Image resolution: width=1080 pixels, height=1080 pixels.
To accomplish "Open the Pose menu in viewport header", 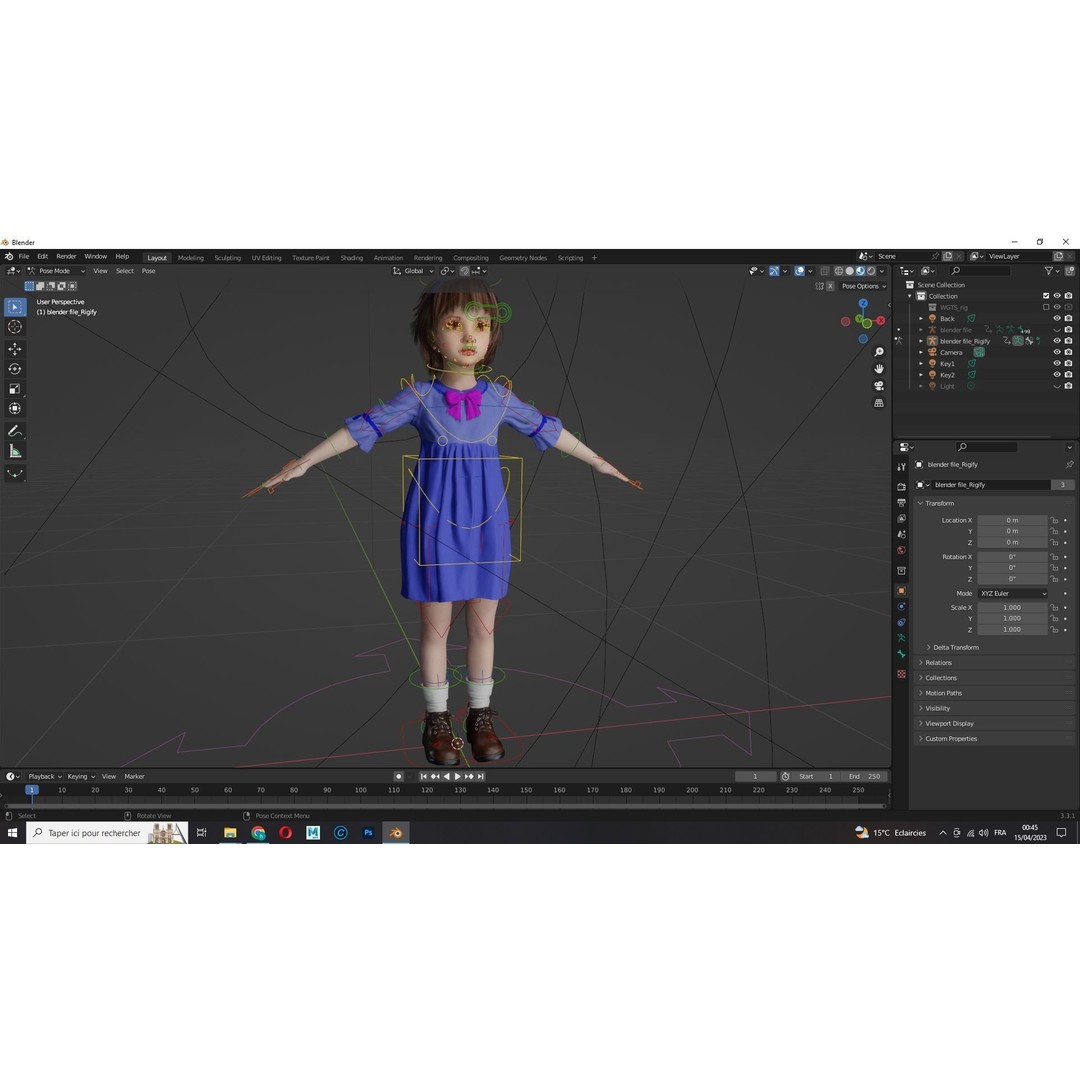I will pos(148,271).
